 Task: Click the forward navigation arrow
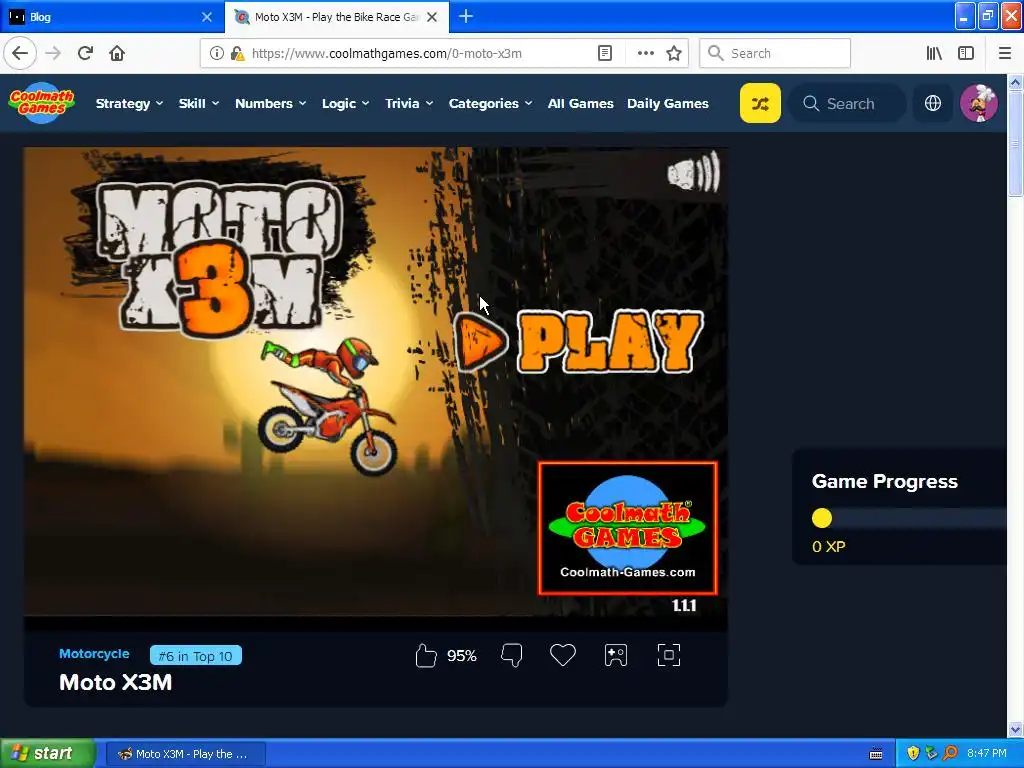coord(53,53)
